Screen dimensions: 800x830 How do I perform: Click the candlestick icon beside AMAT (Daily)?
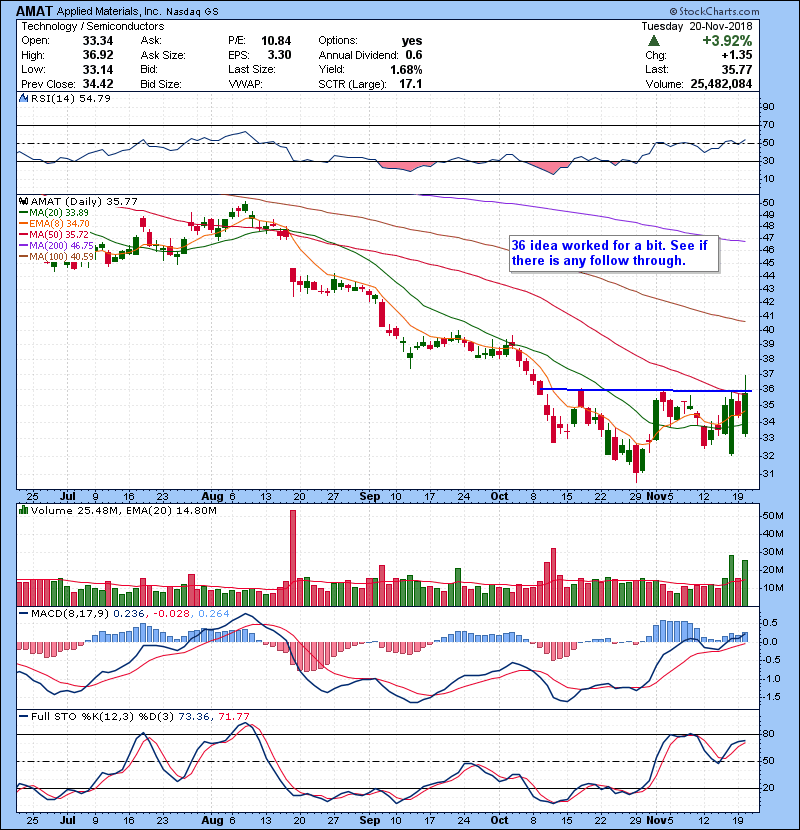pyautogui.click(x=23, y=201)
